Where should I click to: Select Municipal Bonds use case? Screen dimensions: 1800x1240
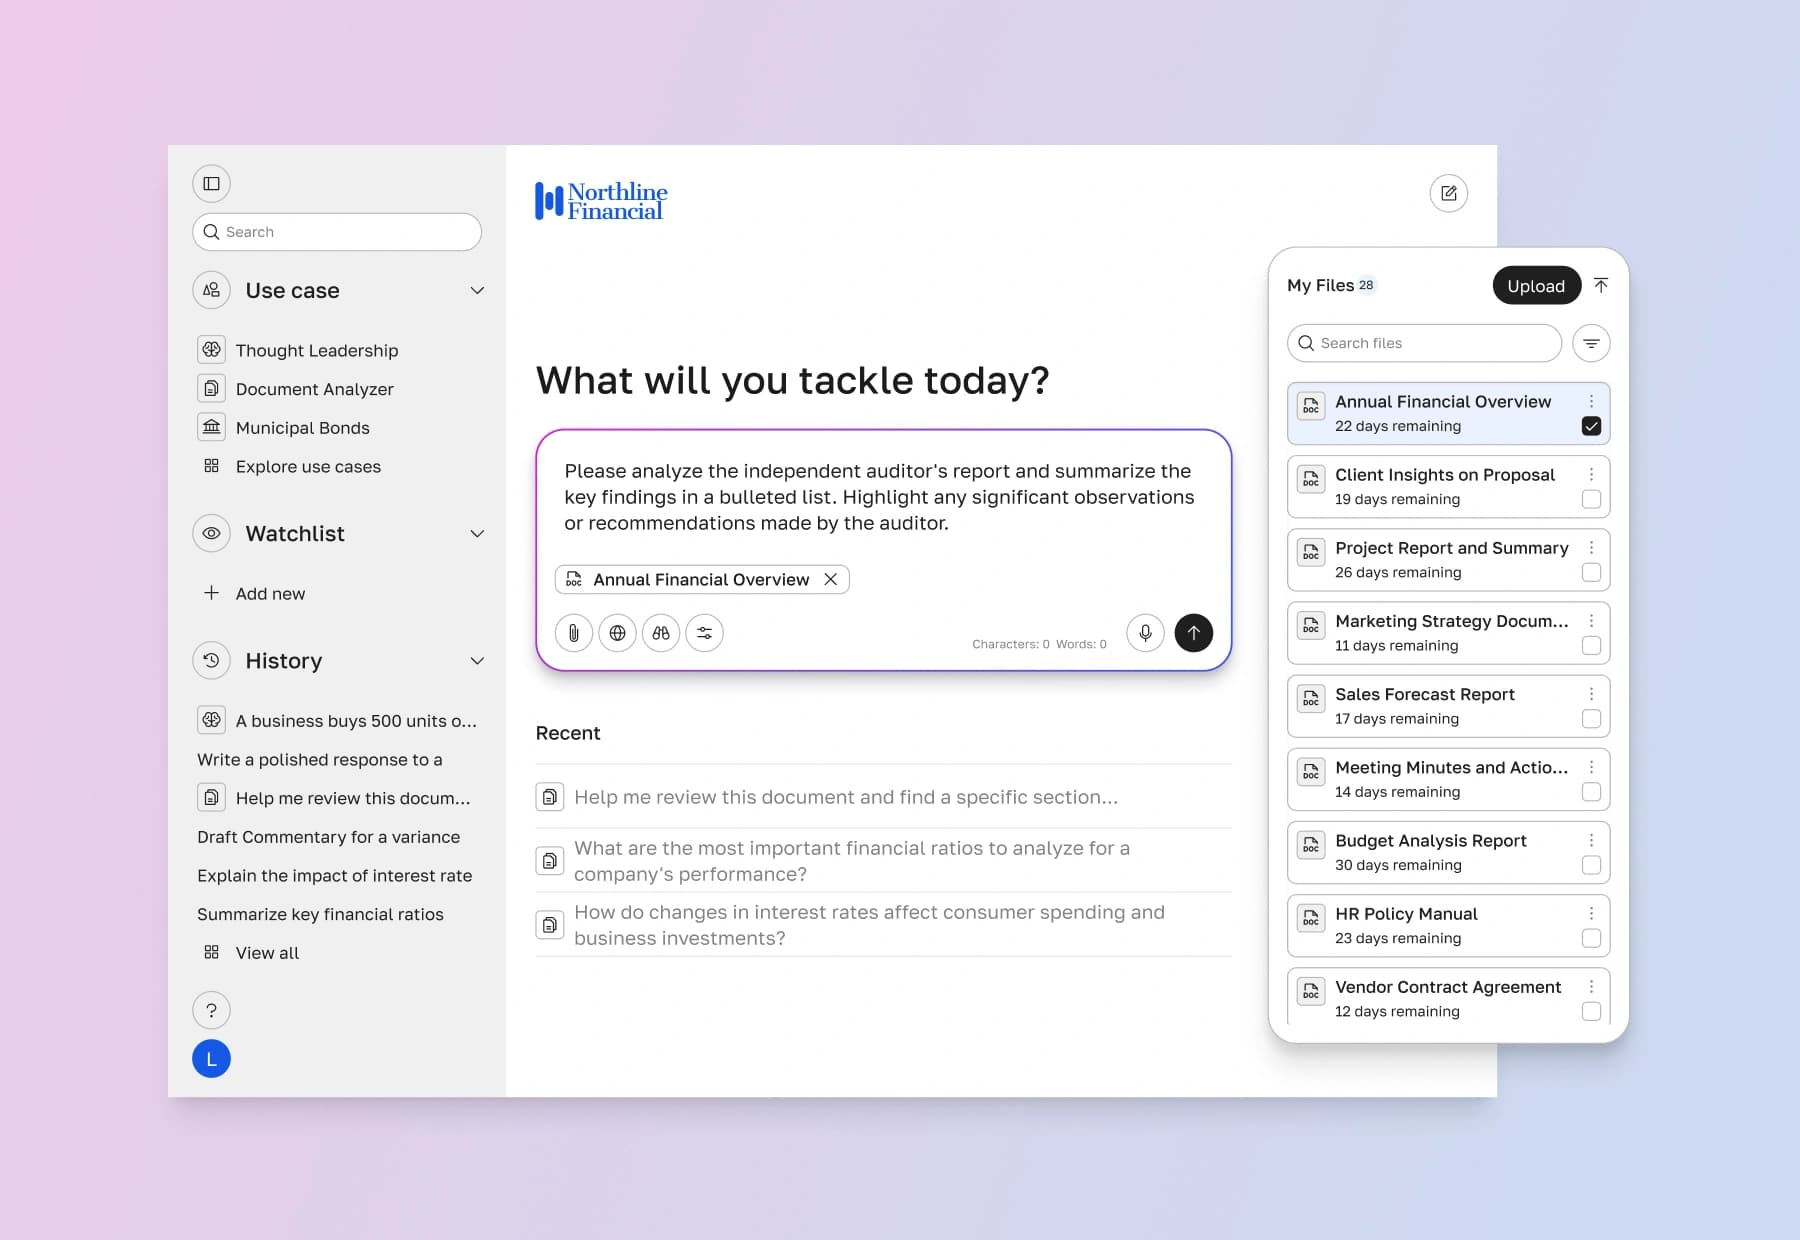(284, 428)
